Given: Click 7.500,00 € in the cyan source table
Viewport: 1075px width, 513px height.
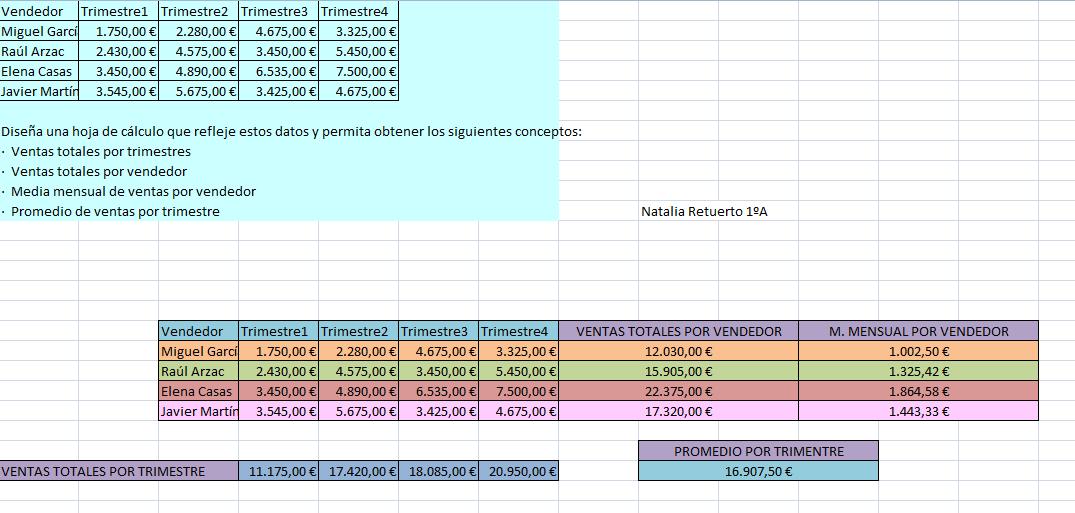Looking at the screenshot, I should point(359,71).
